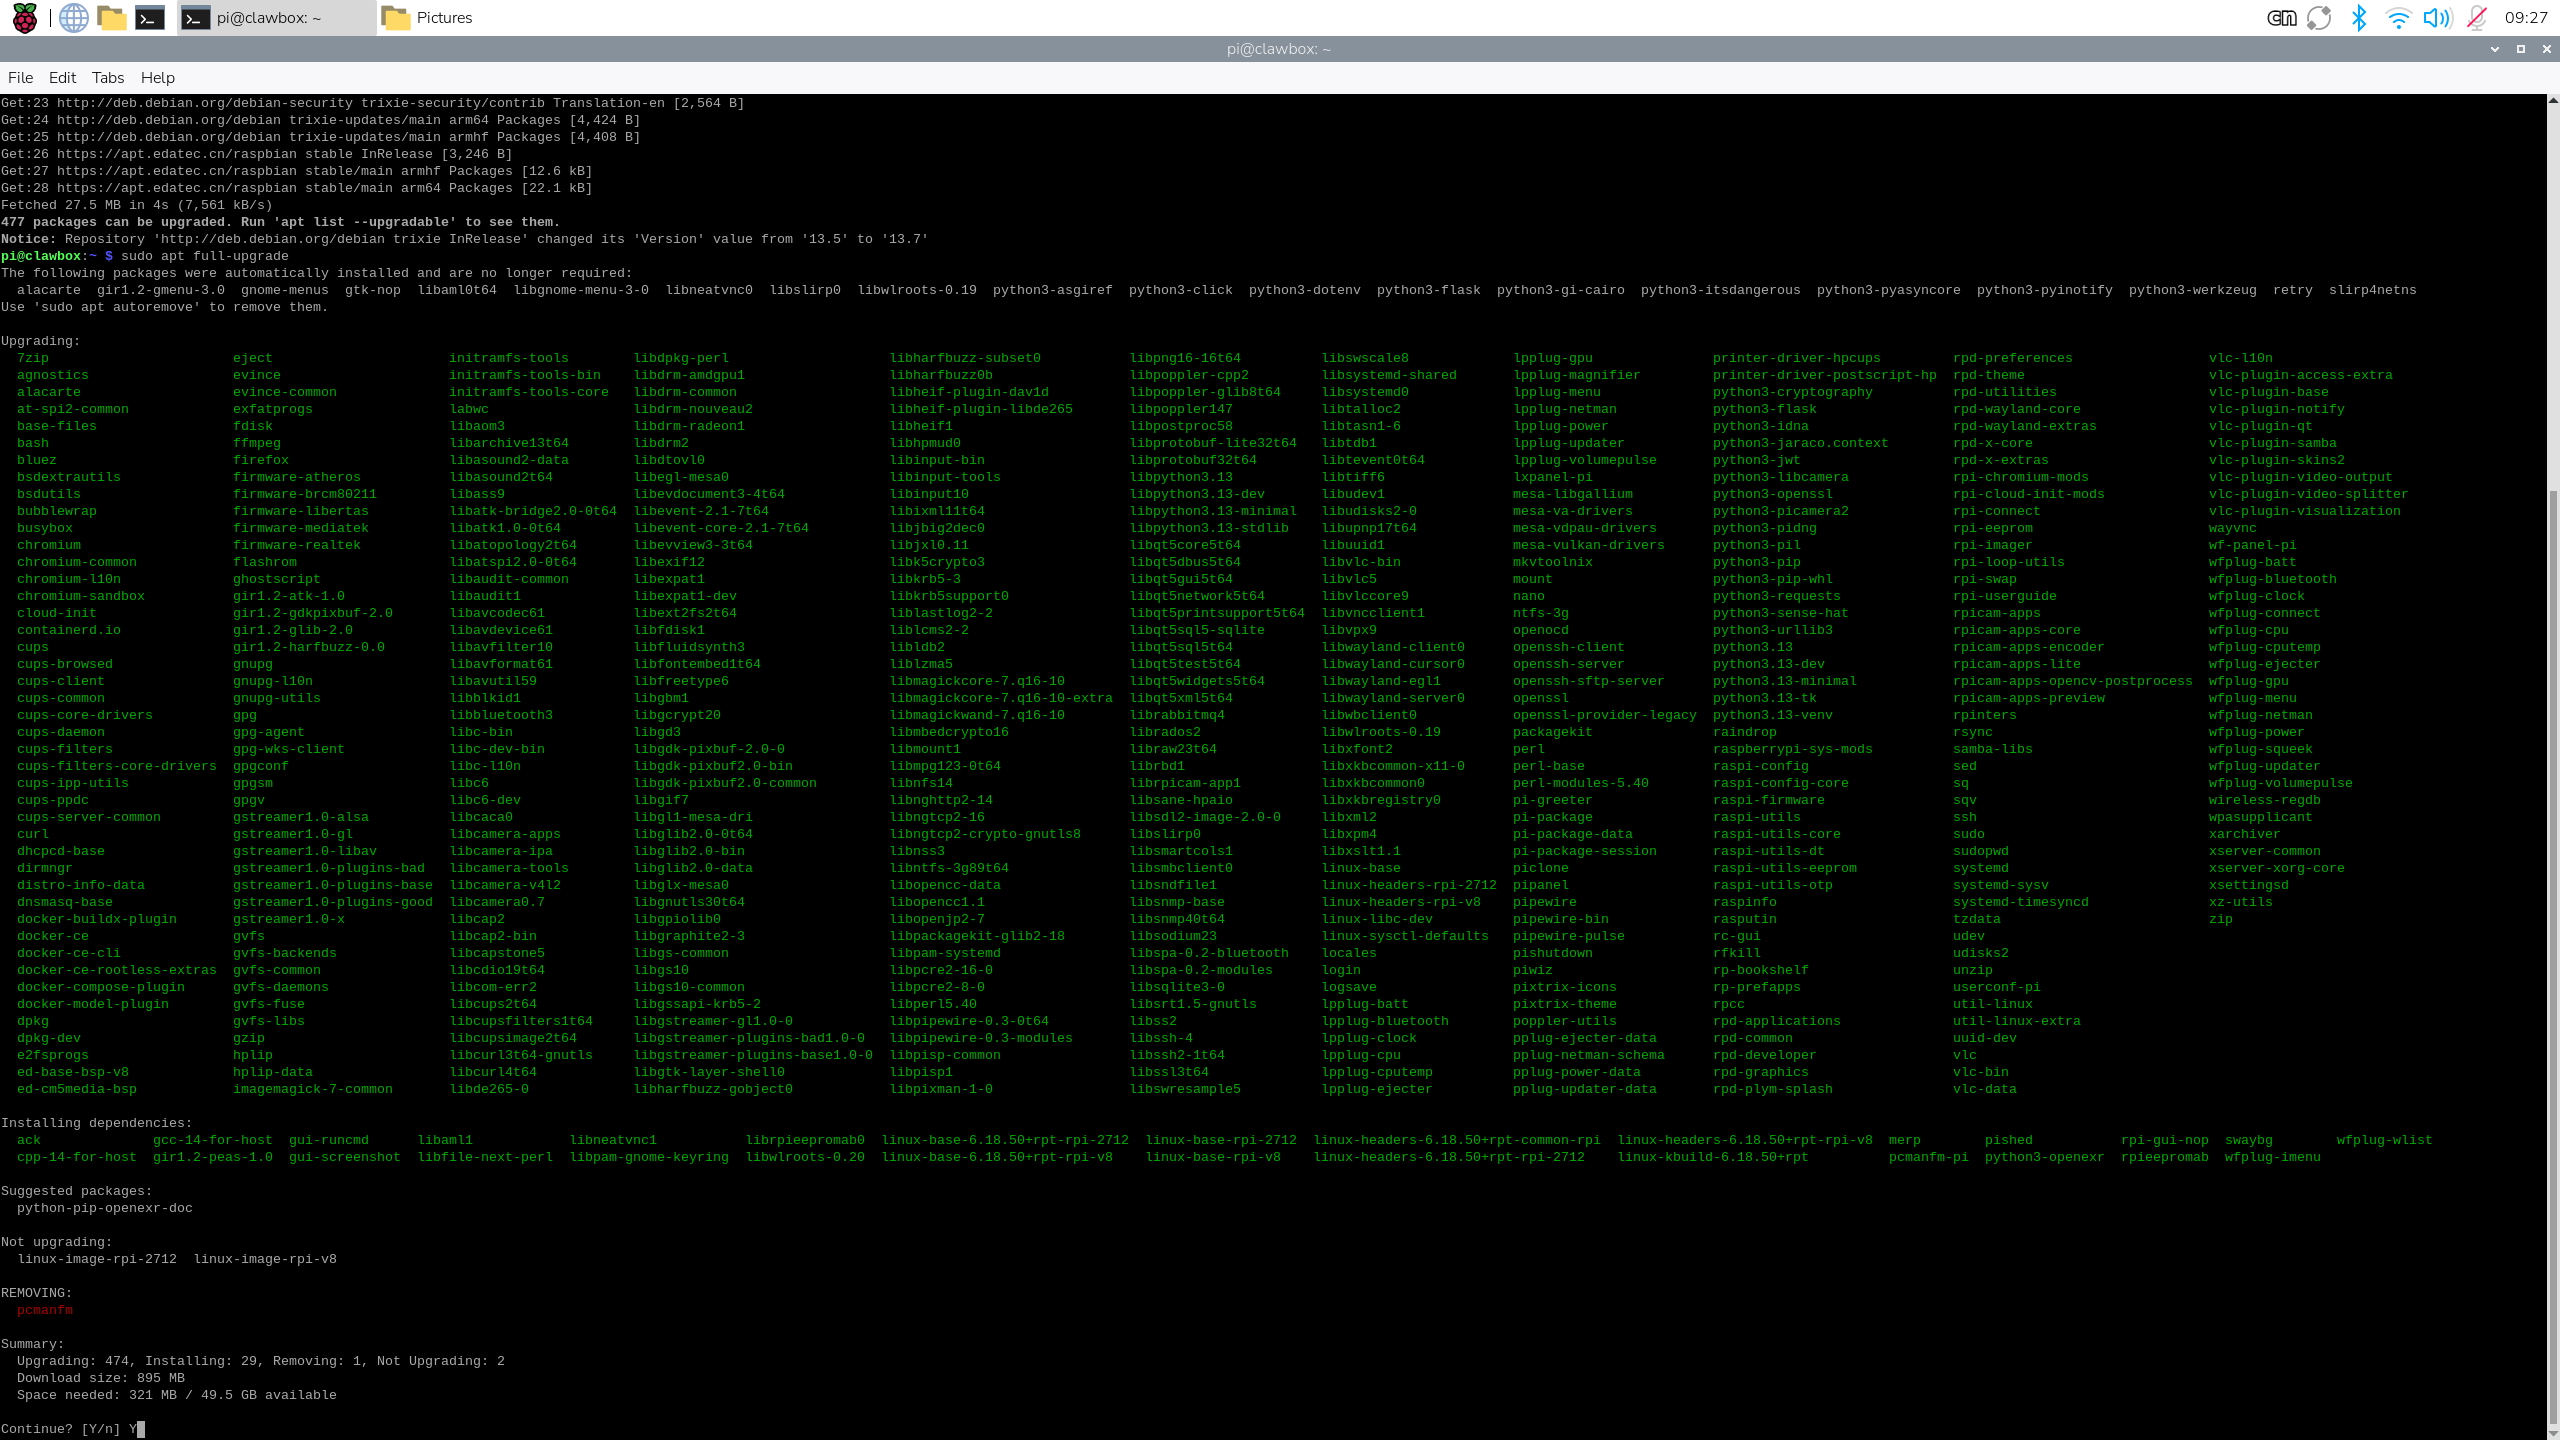Click 'vlc-plugin-visualization' package name
This screenshot has width=2560, height=1440.
coord(2305,511)
